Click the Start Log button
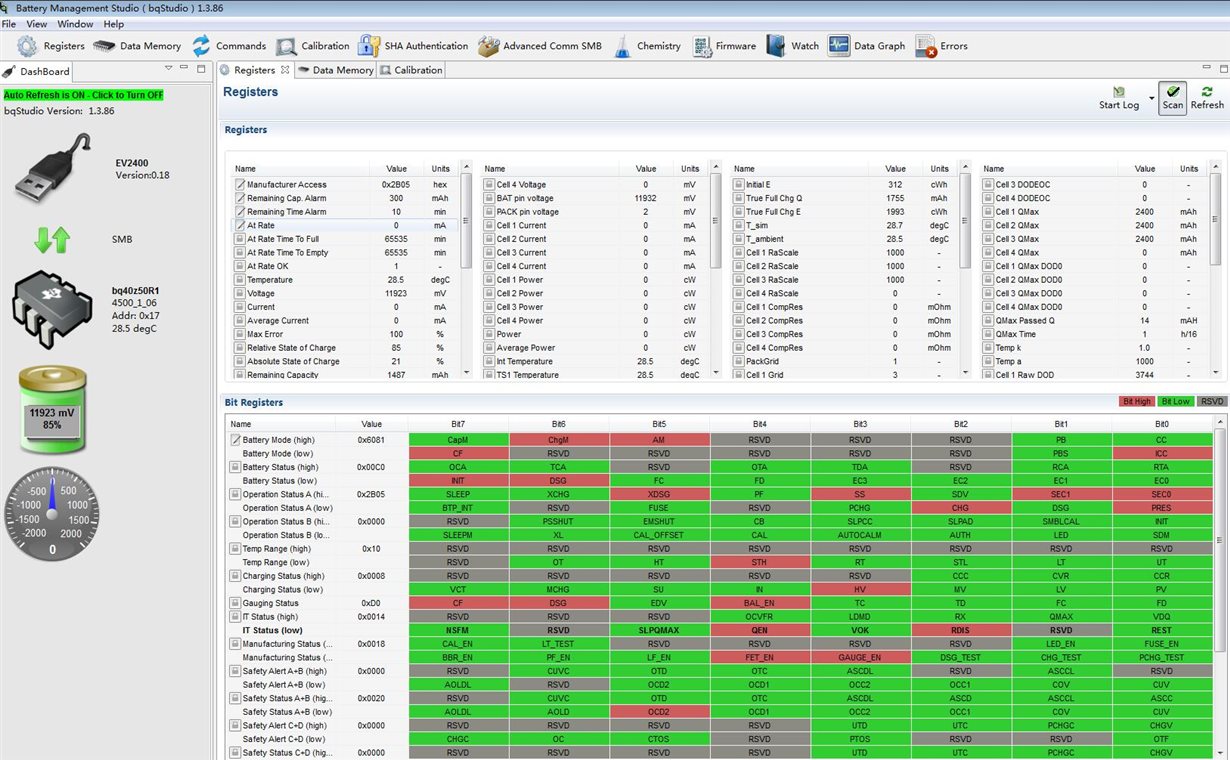1230x760 pixels. [1118, 97]
